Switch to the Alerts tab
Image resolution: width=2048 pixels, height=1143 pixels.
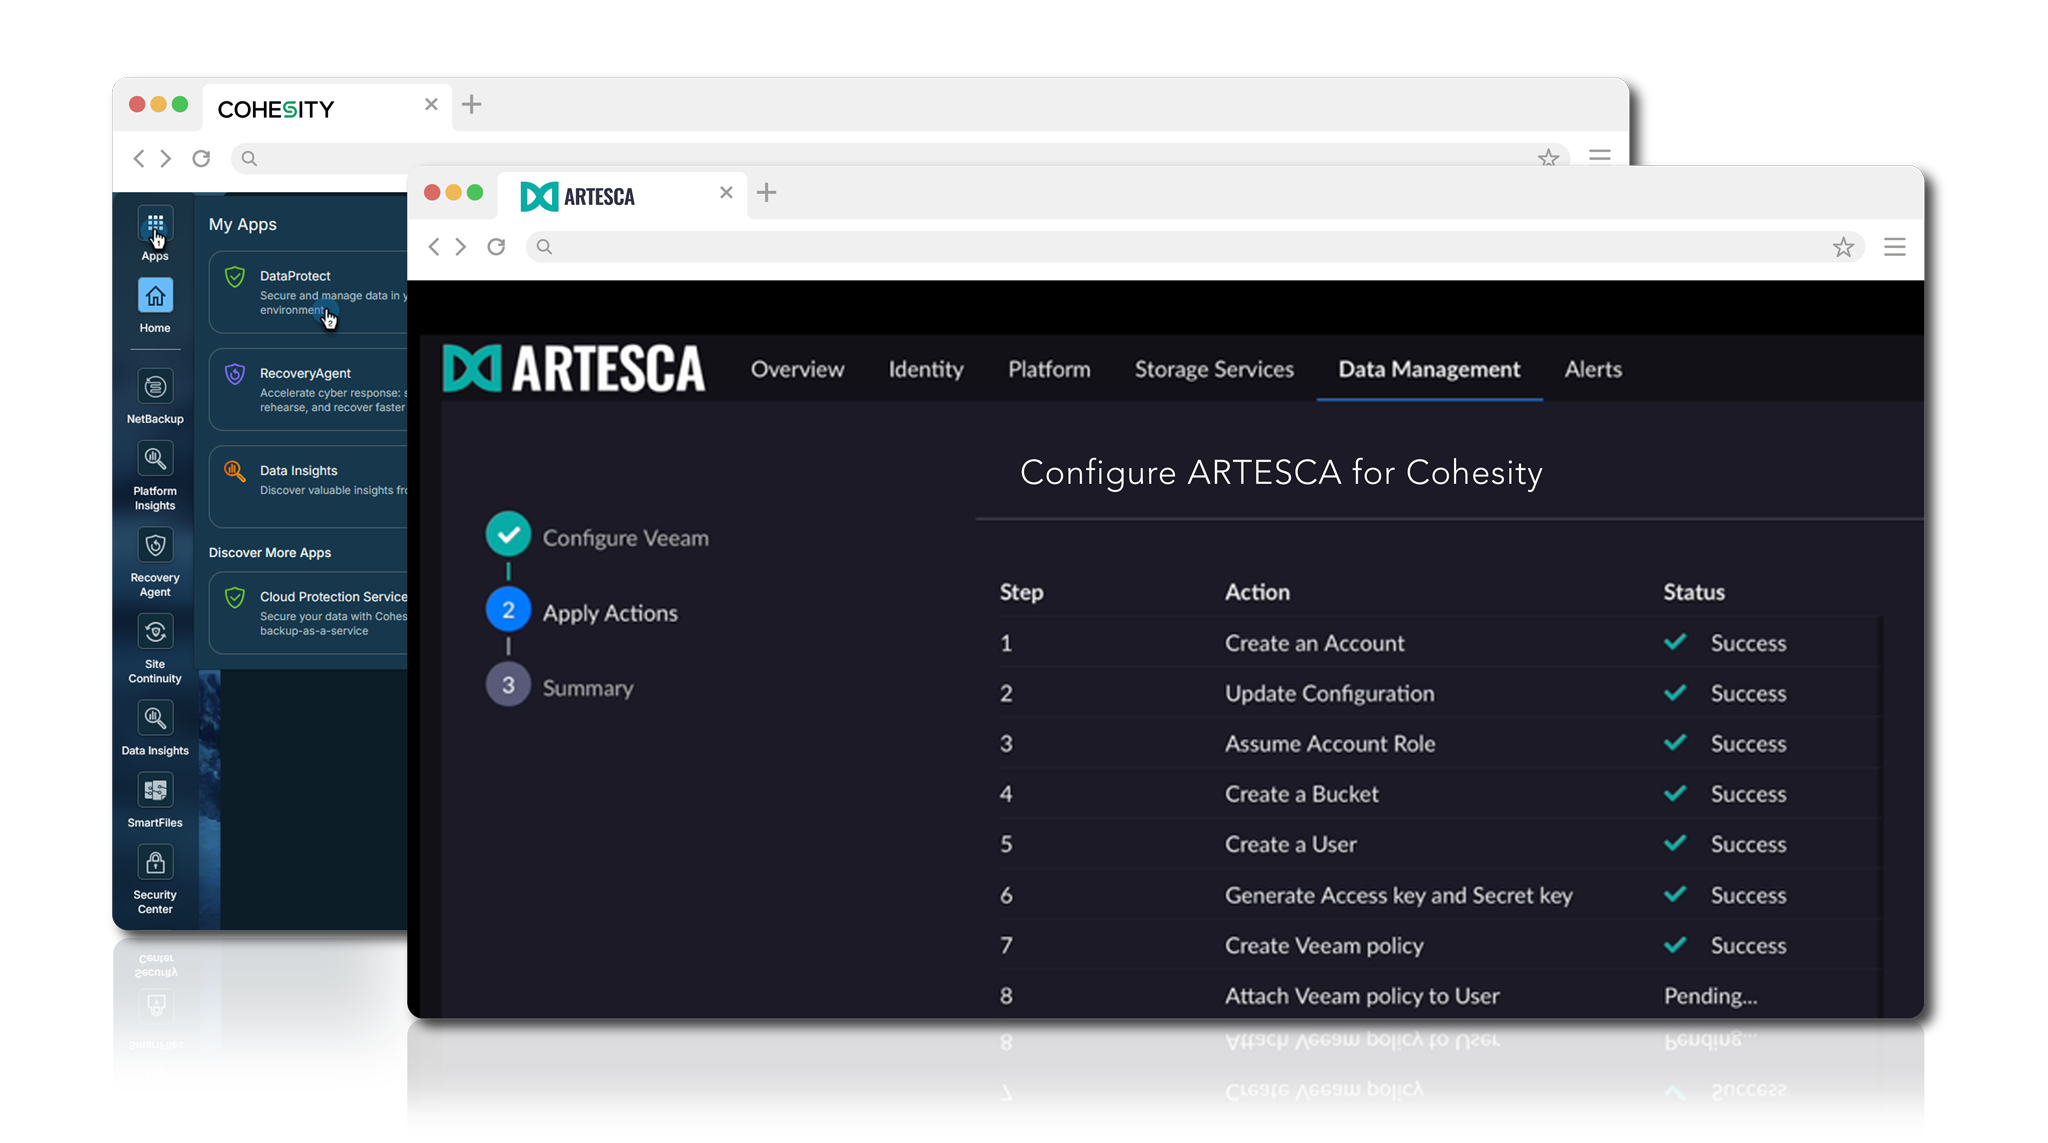(1592, 370)
